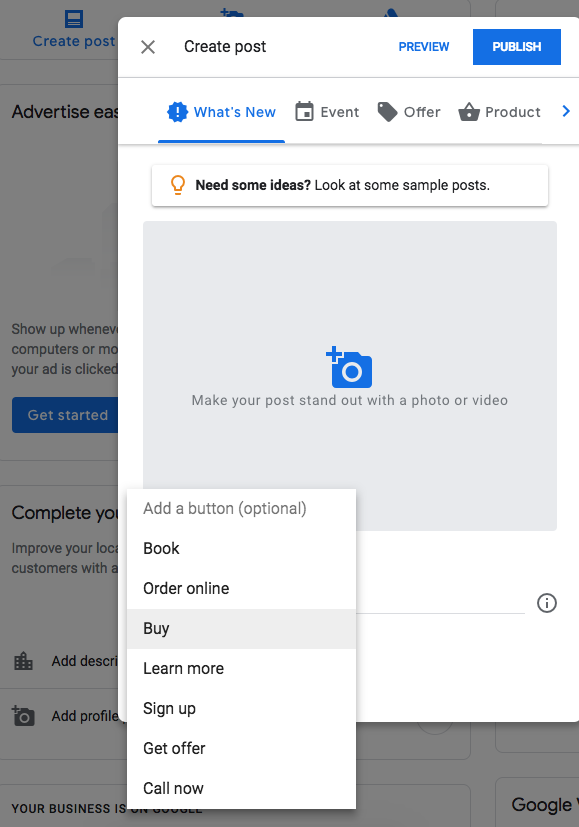Click the camera icon to add a photo
Screen dimensions: 579x827
pyautogui.click(x=349, y=368)
